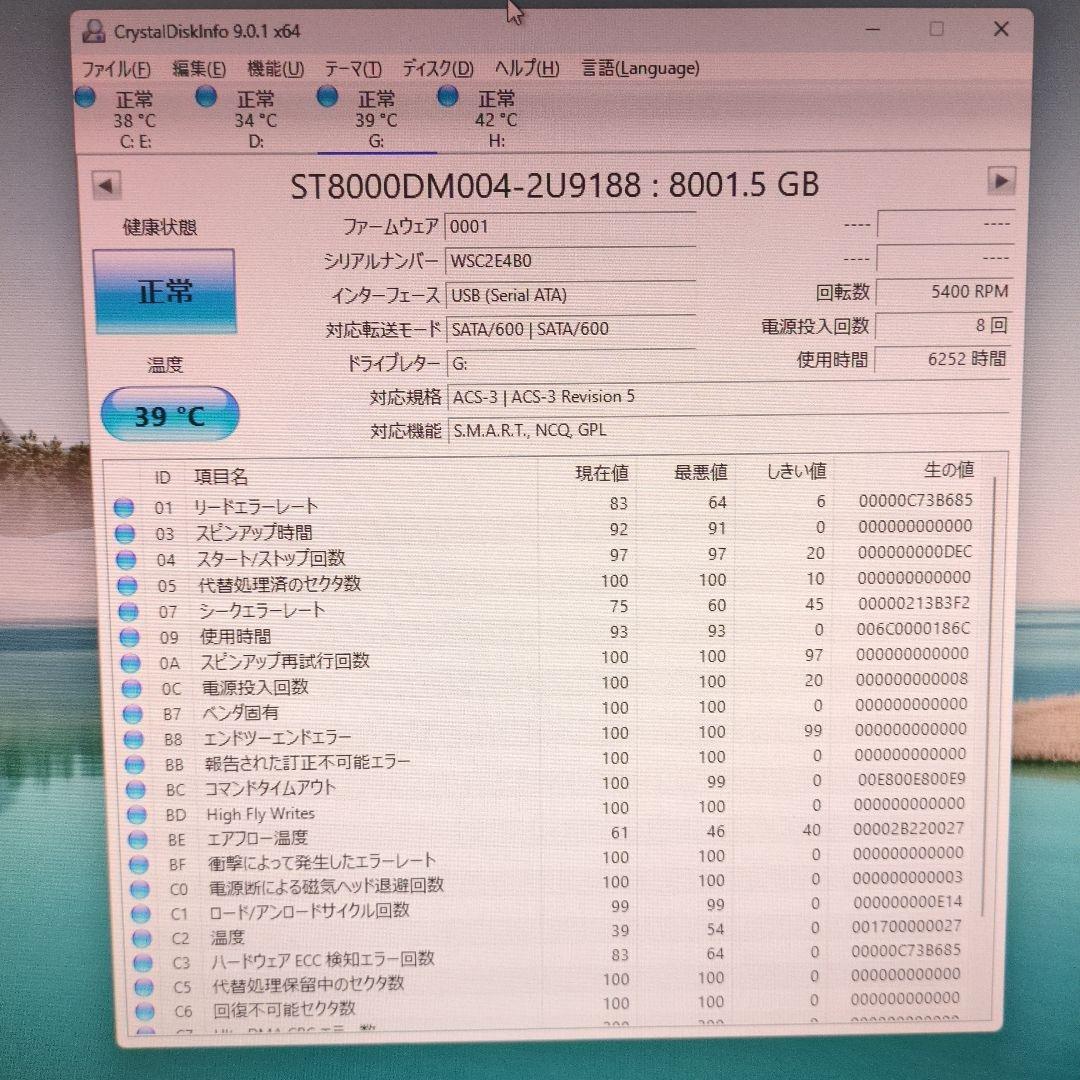Click the power-on count value 8 回
Image resolution: width=1080 pixels, height=1080 pixels.
(943, 326)
